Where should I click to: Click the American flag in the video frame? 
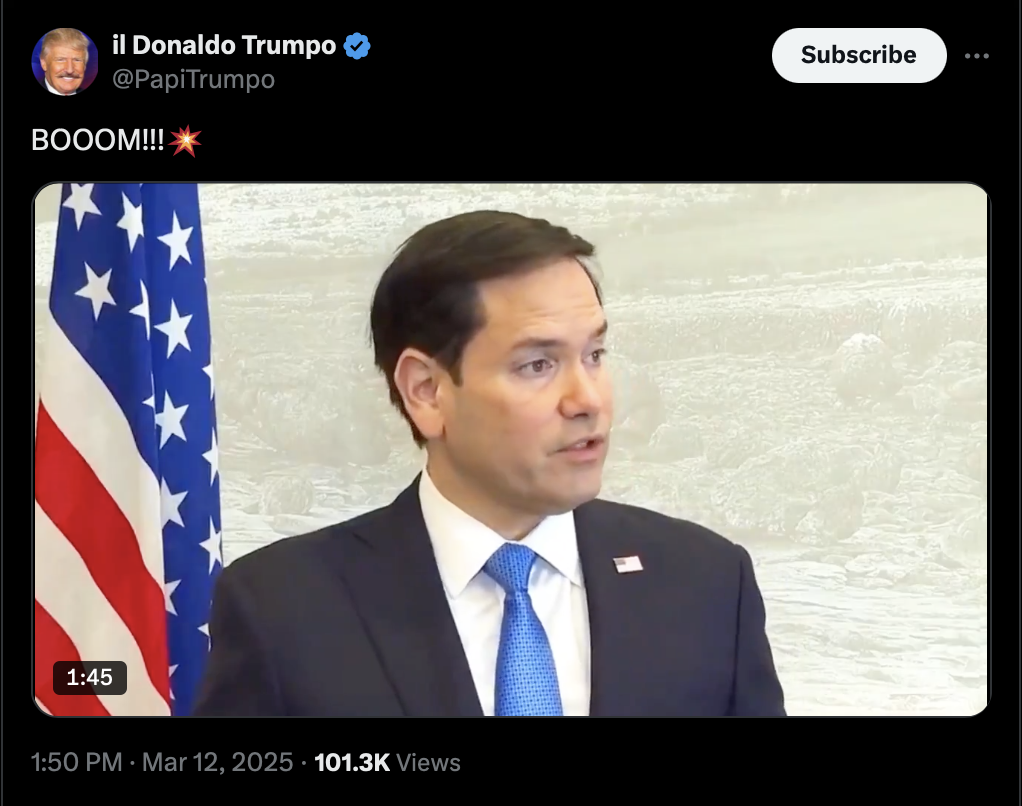pyautogui.click(x=124, y=450)
